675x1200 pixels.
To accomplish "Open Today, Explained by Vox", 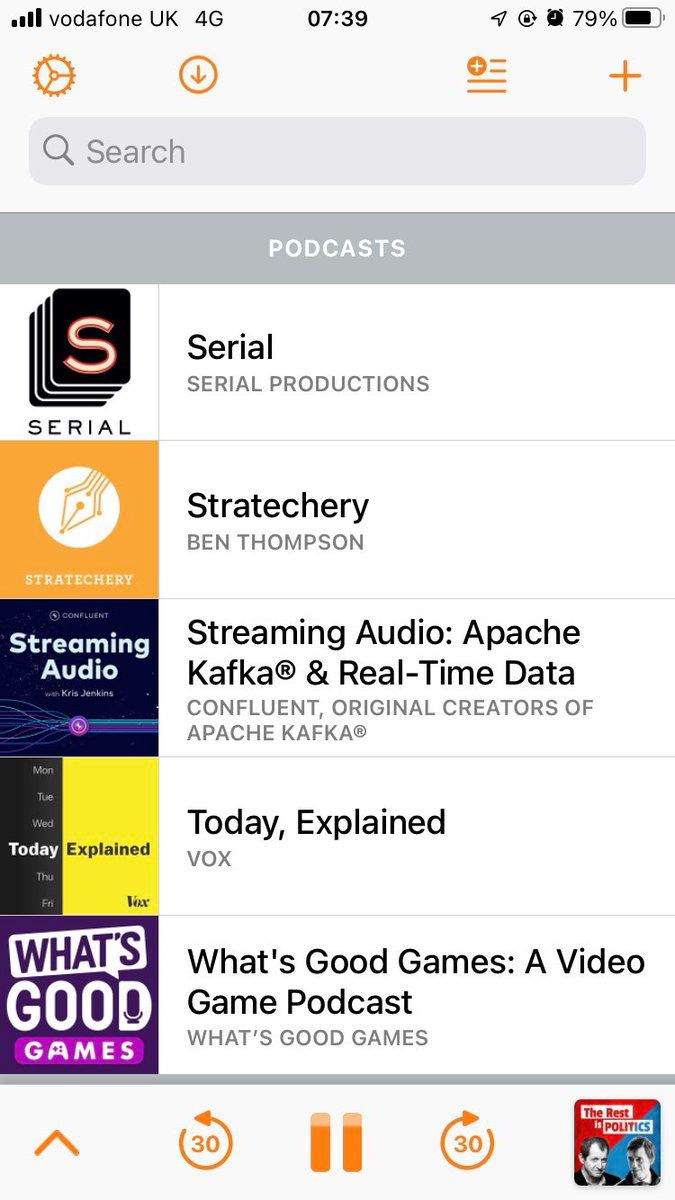I will pyautogui.click(x=316, y=823).
